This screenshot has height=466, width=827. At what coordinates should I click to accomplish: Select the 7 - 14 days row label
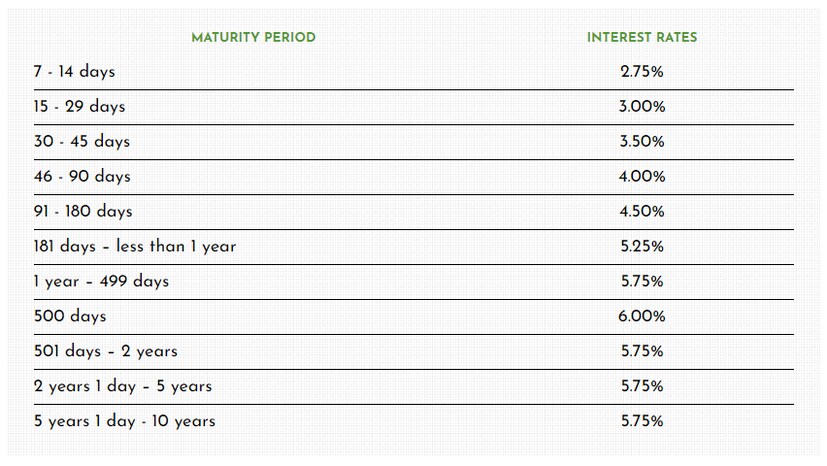73,72
